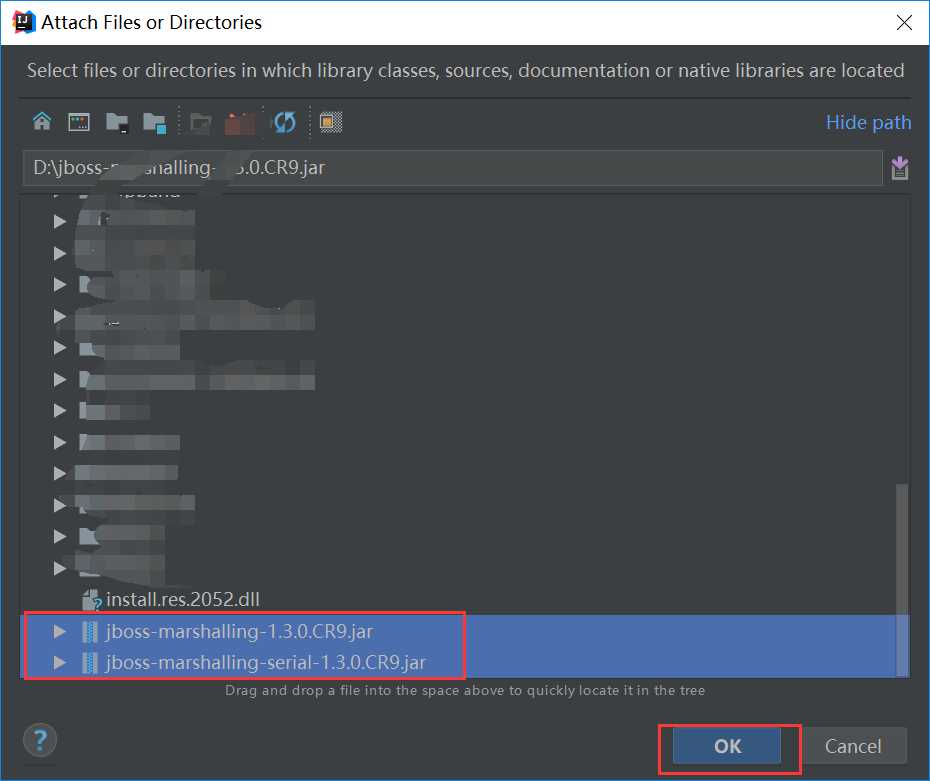
Task: Click the Hide path link
Action: 868,122
